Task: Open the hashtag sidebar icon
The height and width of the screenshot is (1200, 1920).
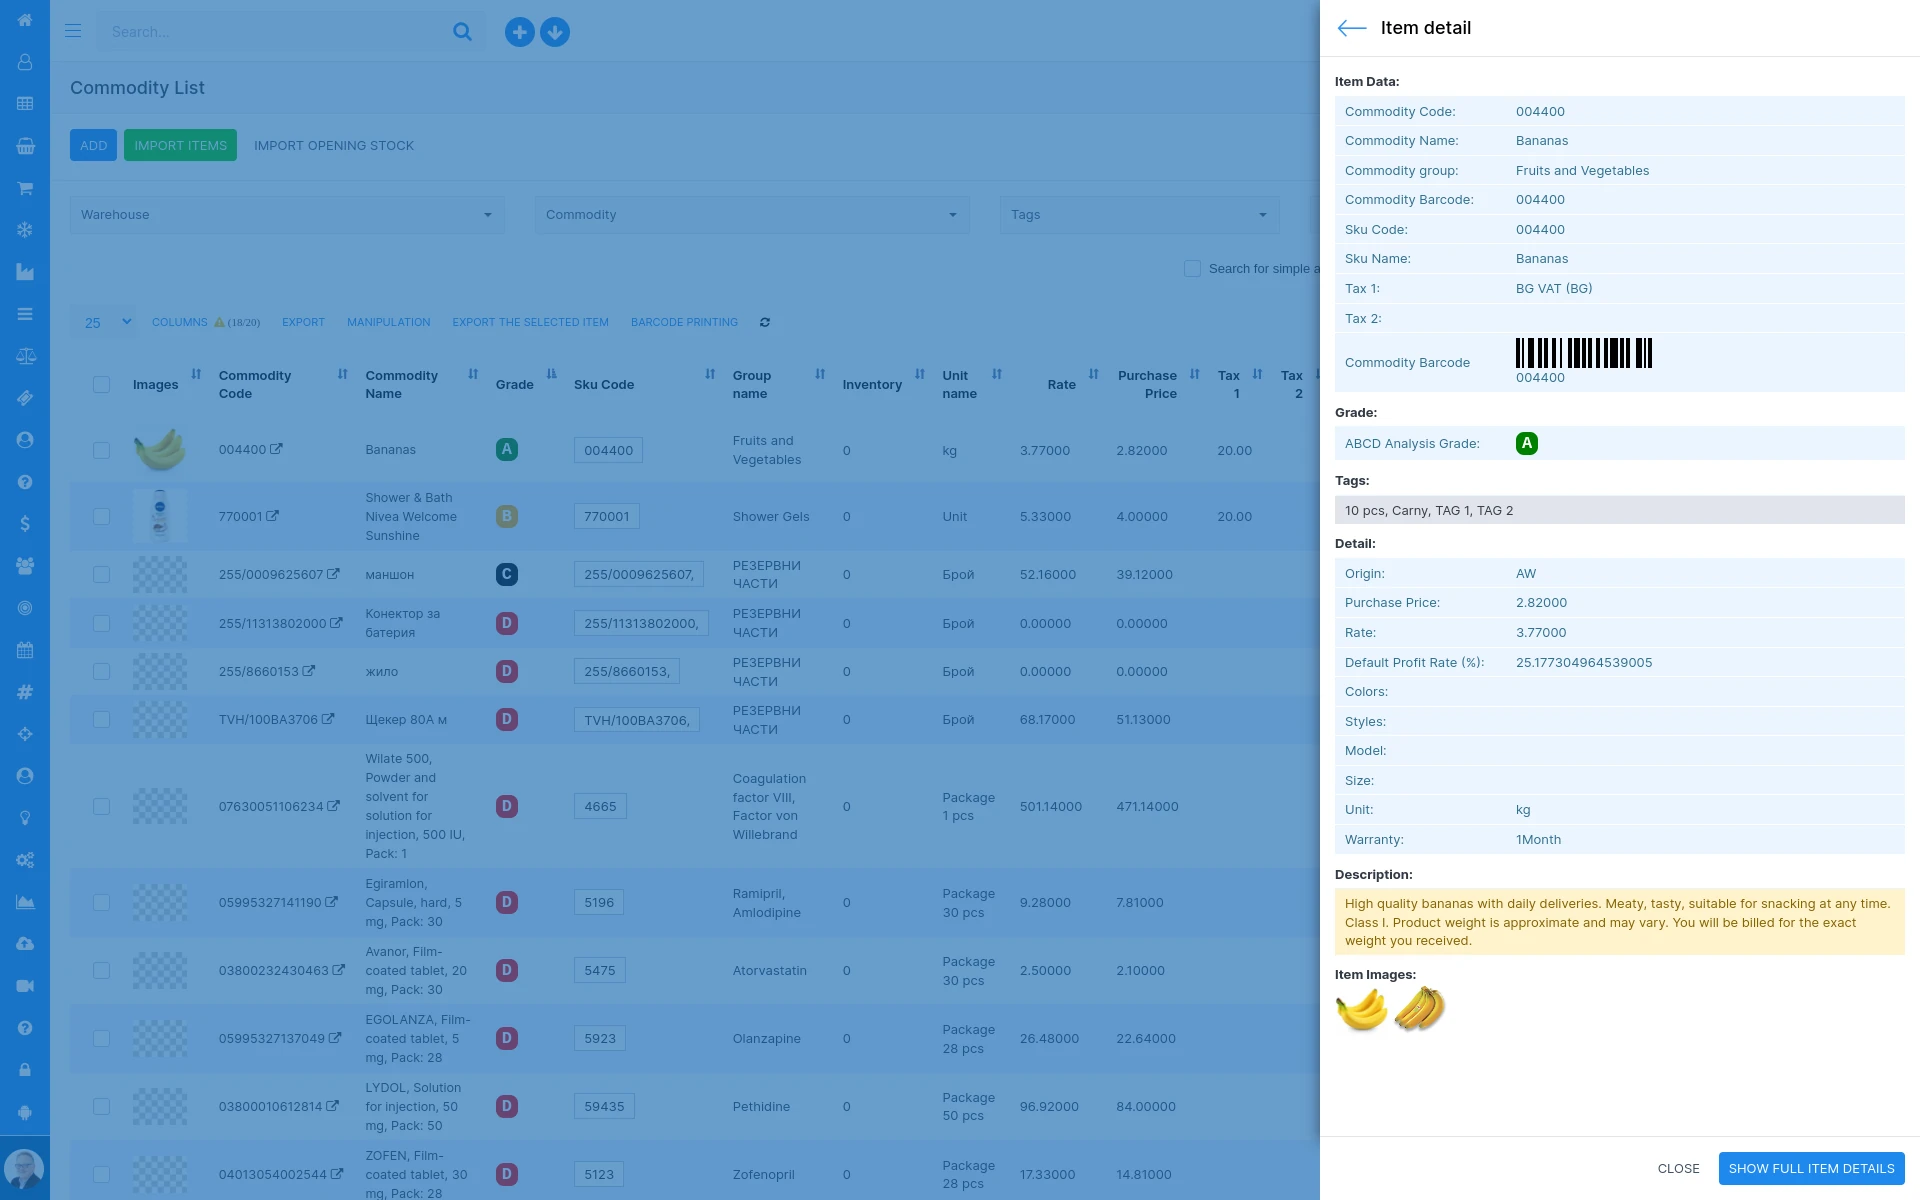Action: tap(25, 692)
